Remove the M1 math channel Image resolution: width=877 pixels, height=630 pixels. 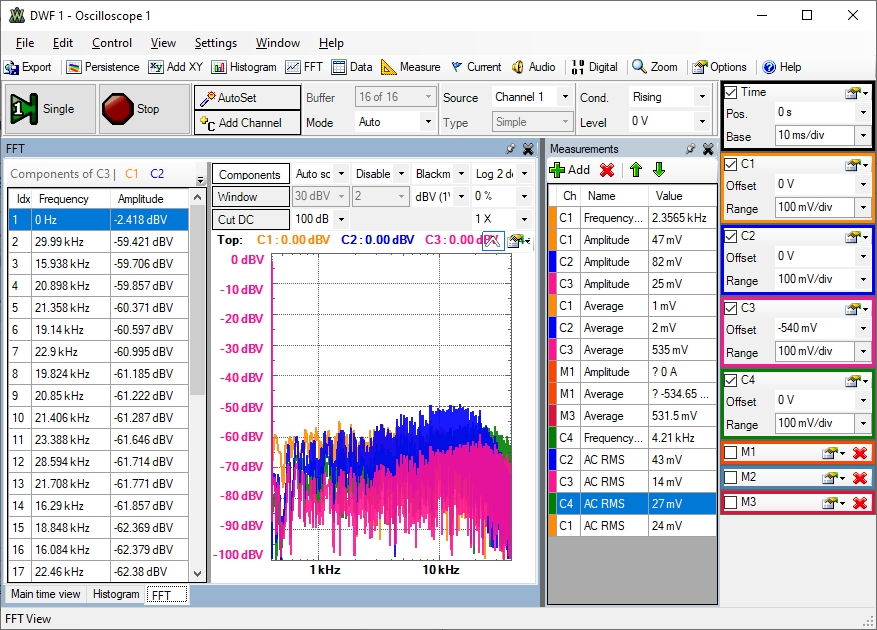coord(859,454)
